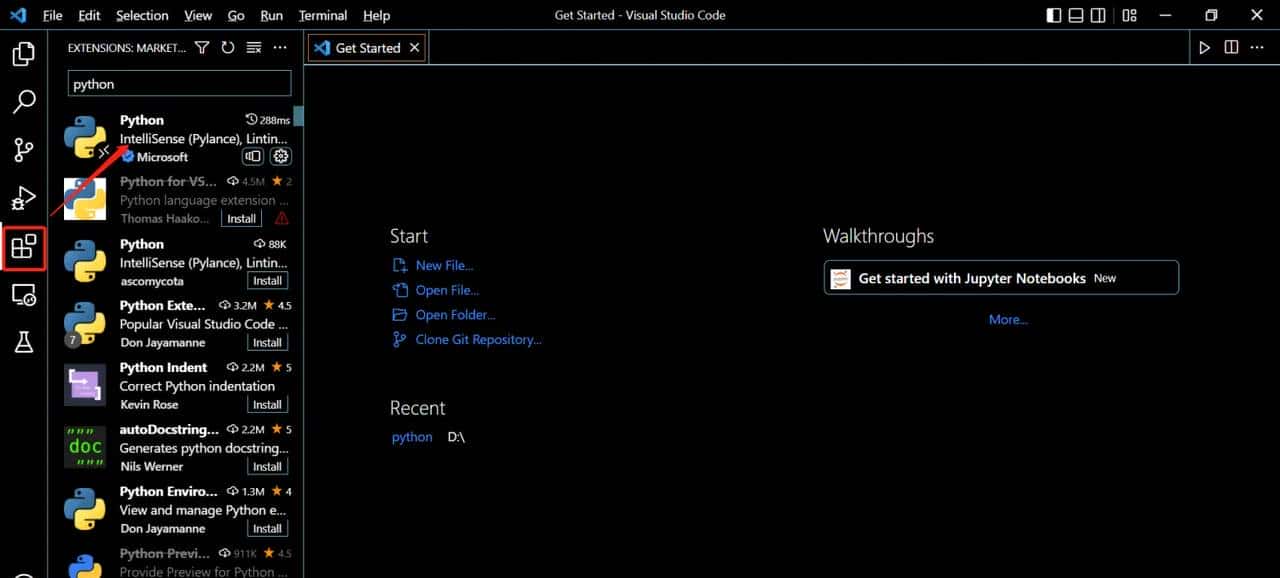The image size is (1280, 578).
Task: Open the Remote Explorer icon
Action: (x=24, y=295)
